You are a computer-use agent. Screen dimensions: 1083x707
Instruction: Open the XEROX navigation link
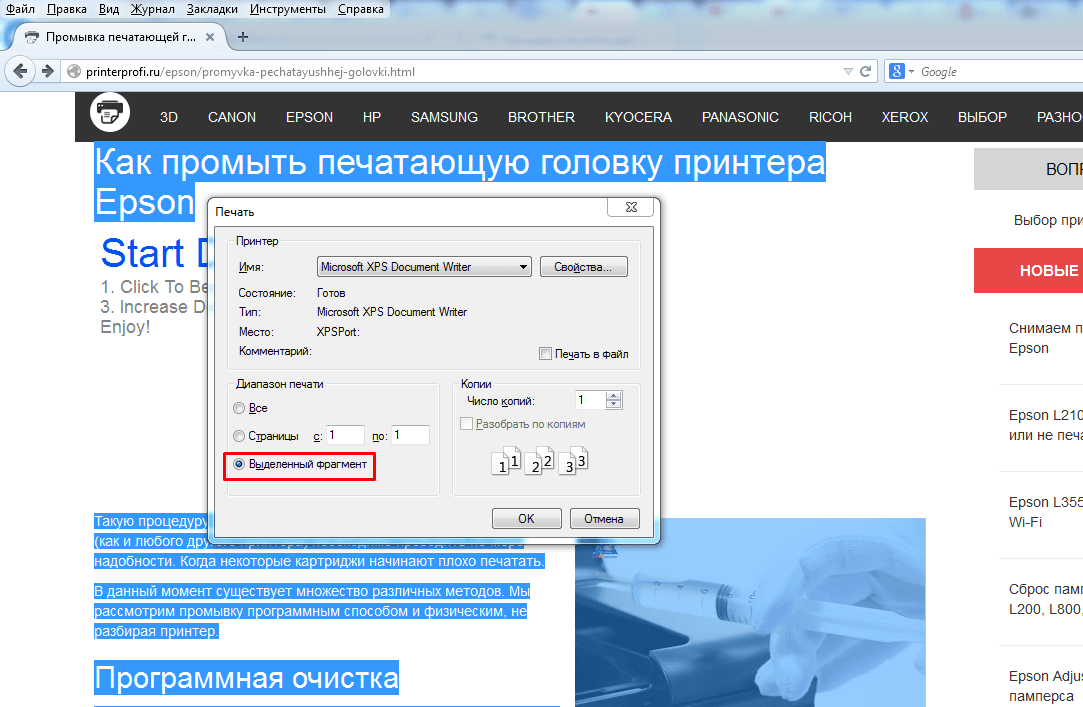pos(905,117)
